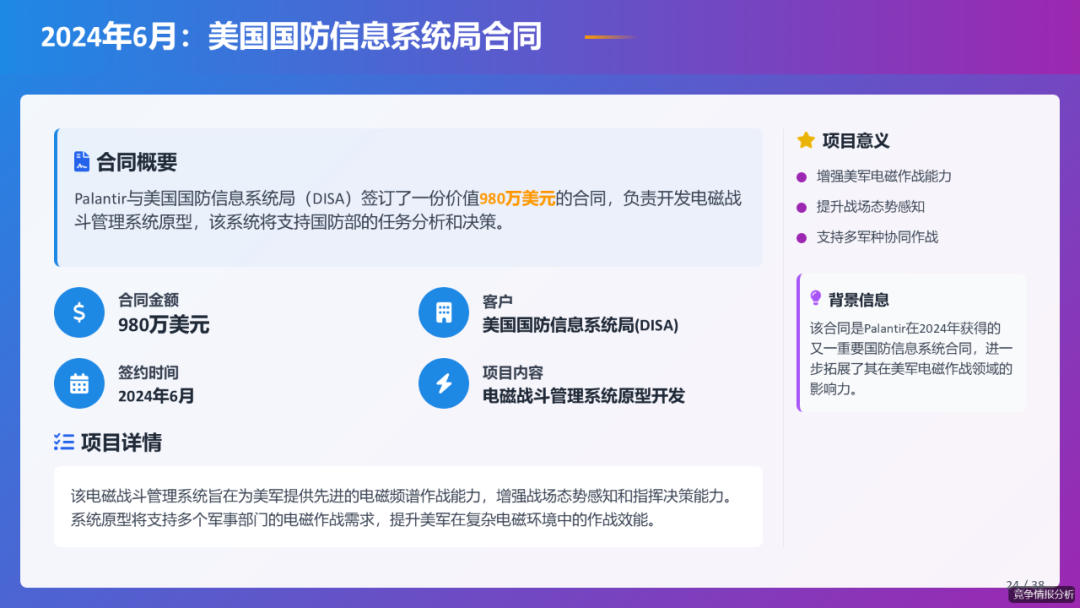Click the 2024年6月 signing date value
Image resolution: width=1080 pixels, height=608 pixels.
click(x=156, y=396)
